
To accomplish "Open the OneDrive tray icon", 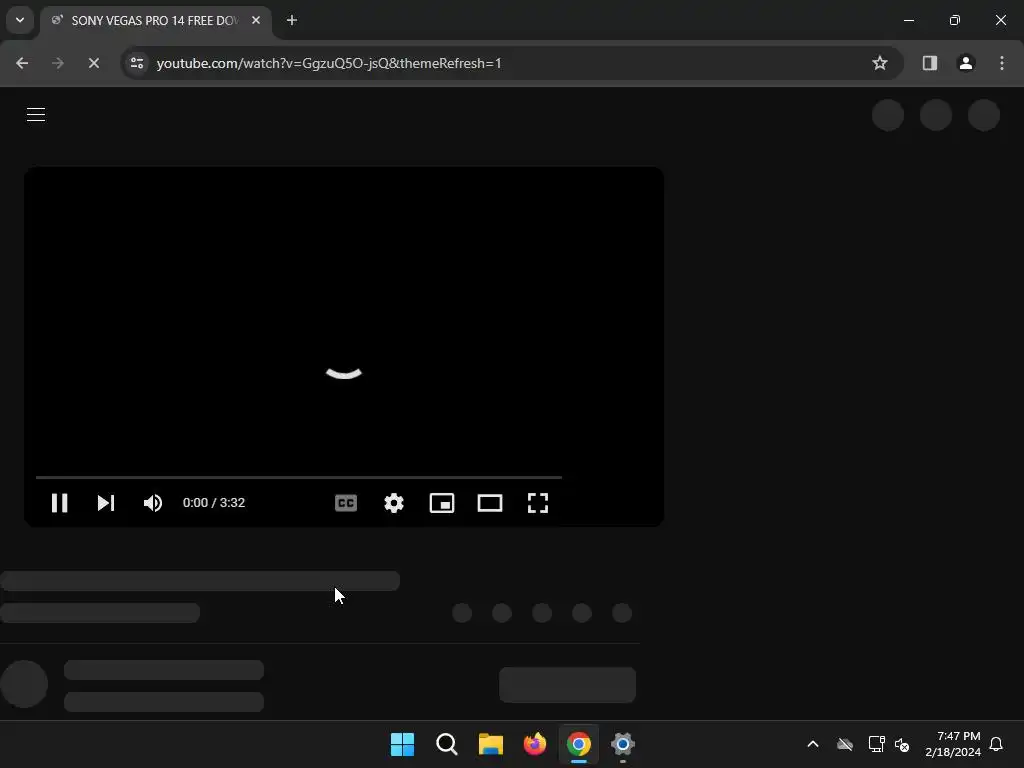I will click(x=845, y=744).
